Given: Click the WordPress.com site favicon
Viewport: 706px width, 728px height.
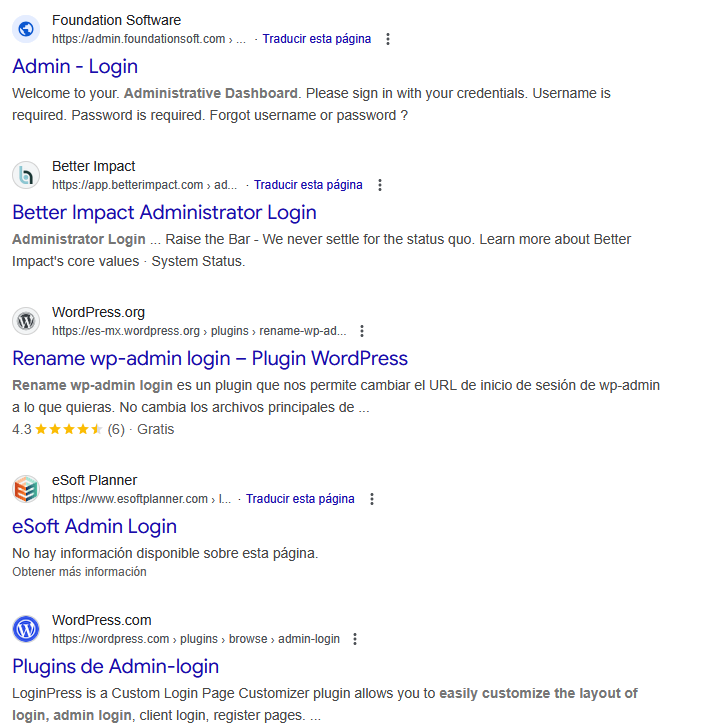Looking at the screenshot, I should pyautogui.click(x=26, y=629).
